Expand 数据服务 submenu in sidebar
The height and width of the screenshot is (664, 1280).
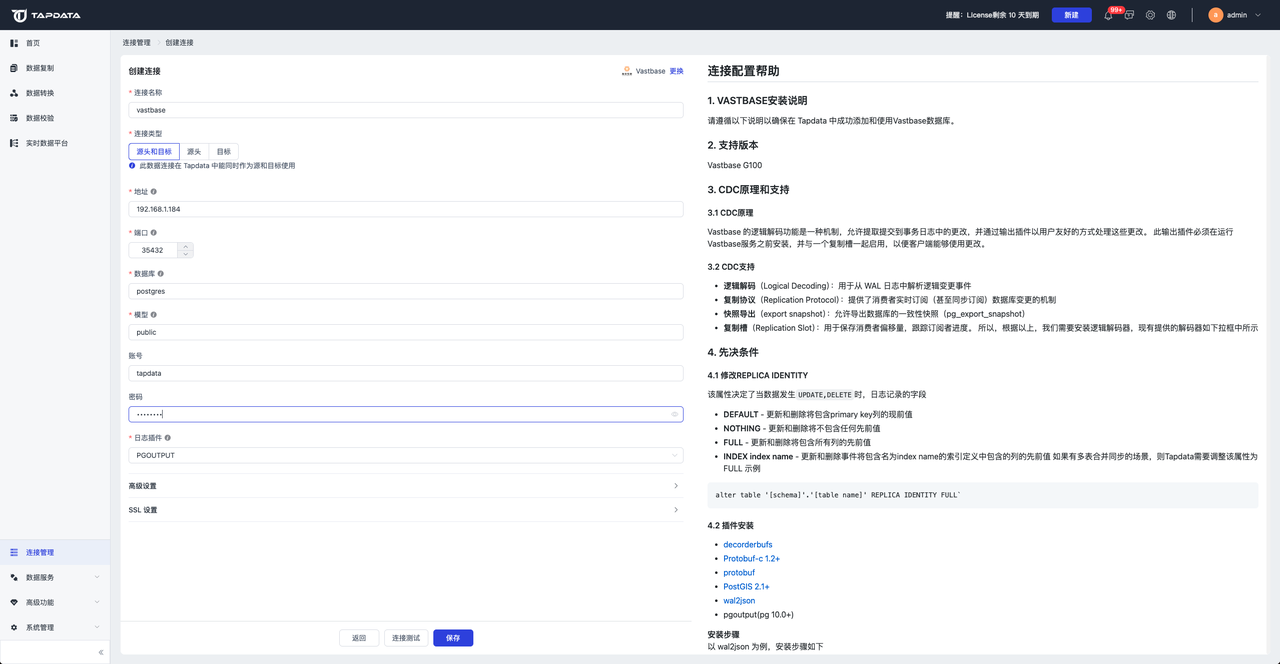(x=97, y=577)
